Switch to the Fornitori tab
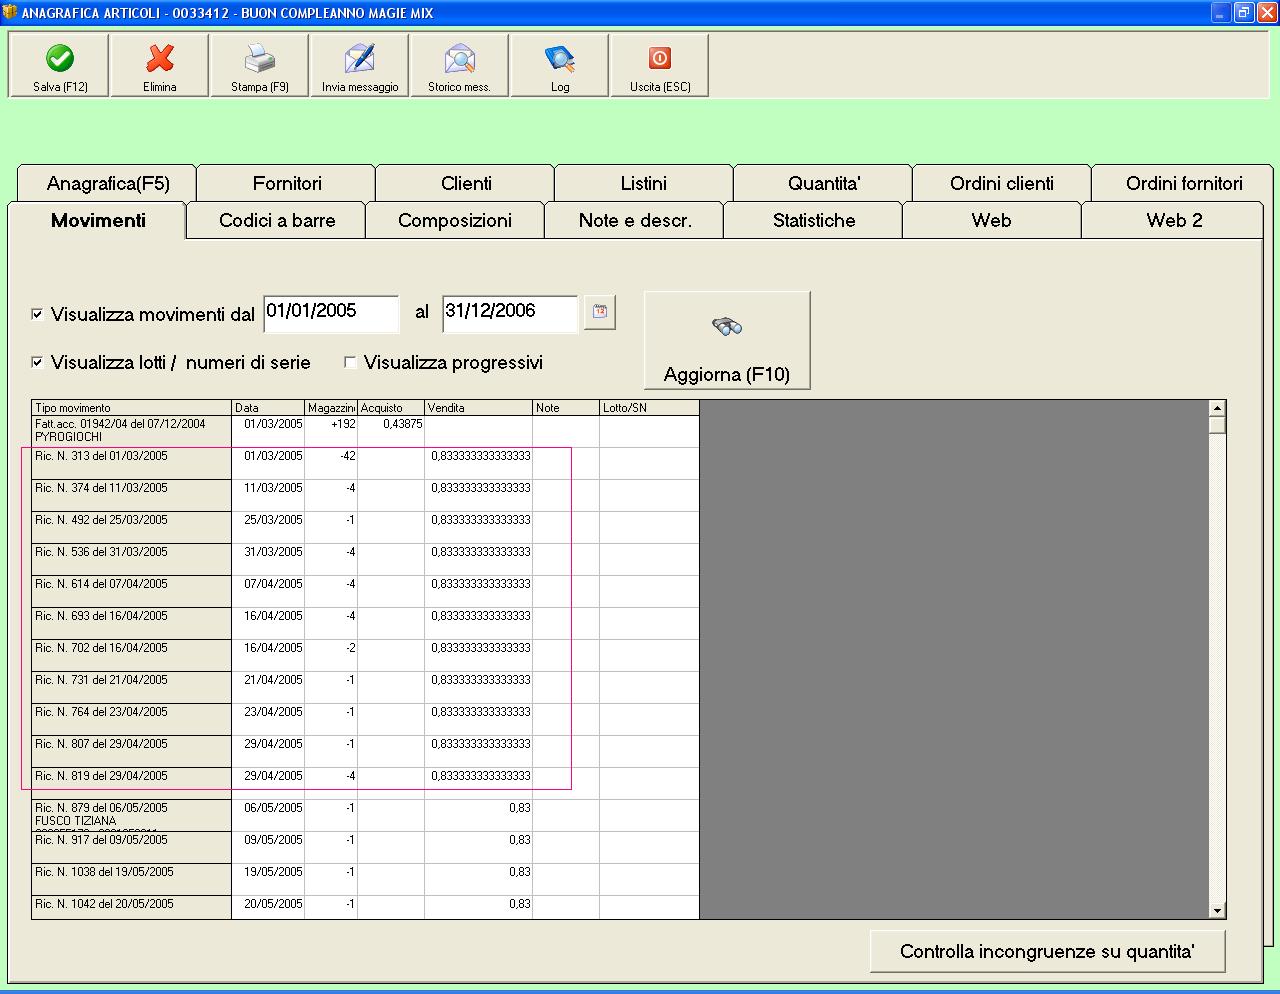The width and height of the screenshot is (1280, 994). pos(287,183)
